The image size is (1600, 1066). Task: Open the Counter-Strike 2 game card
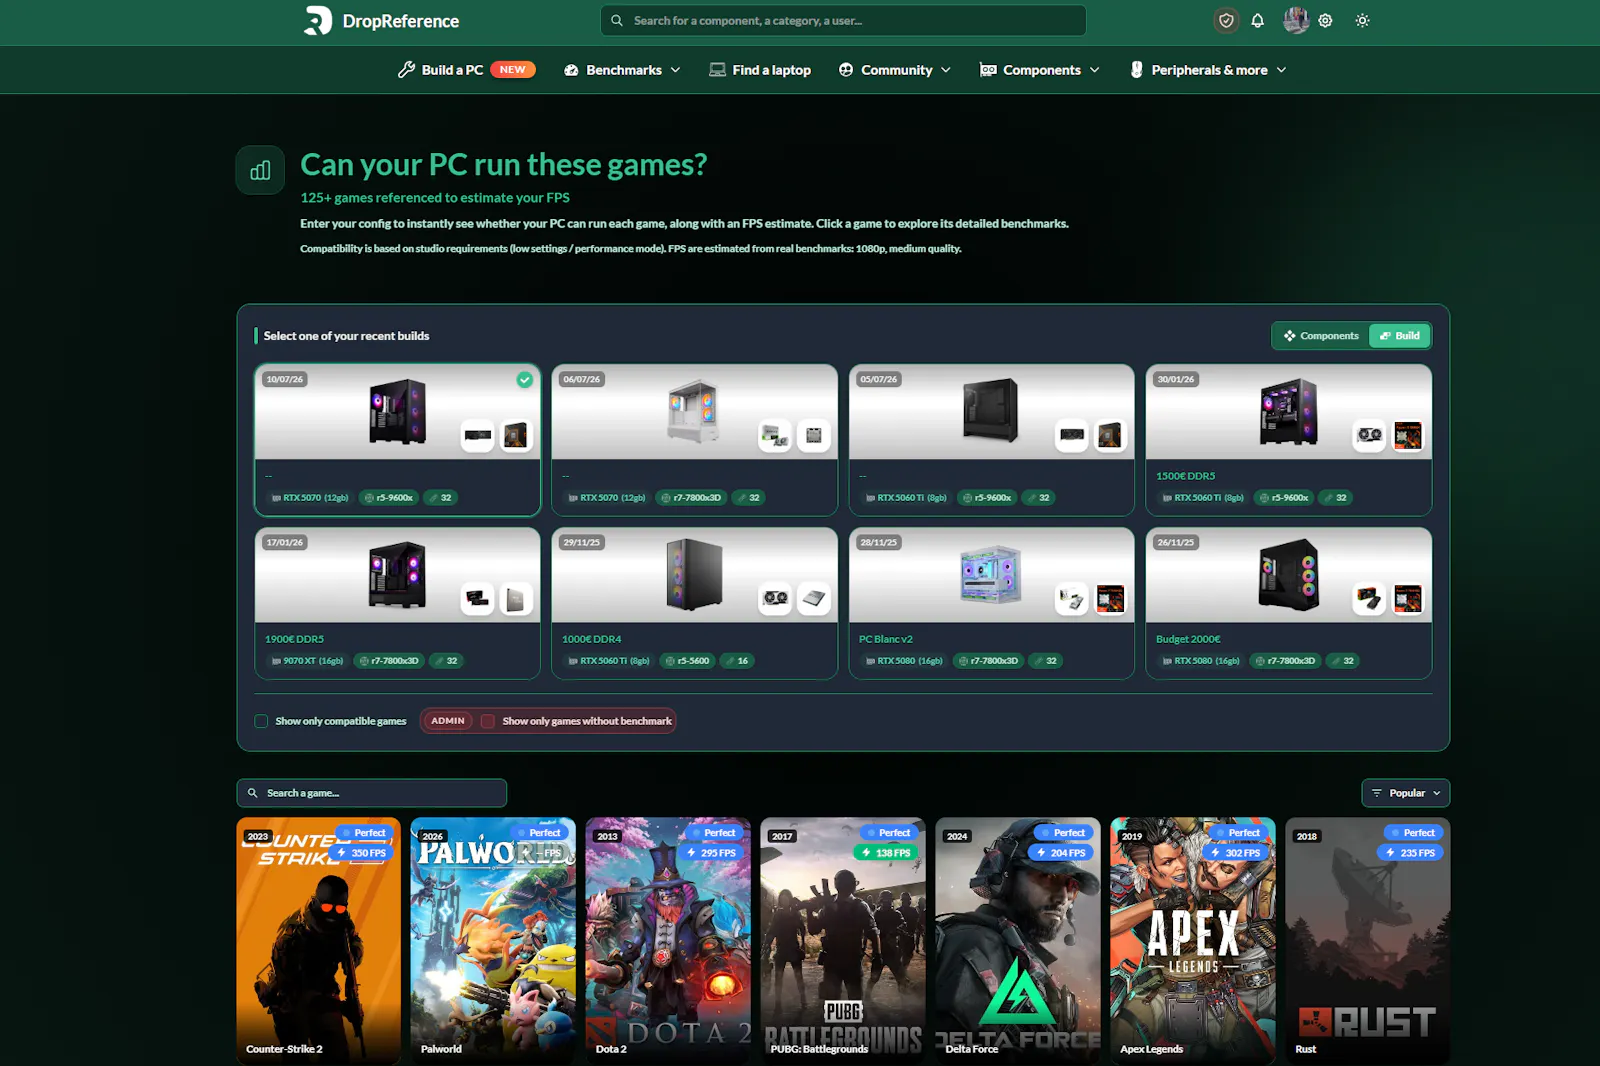coord(318,940)
